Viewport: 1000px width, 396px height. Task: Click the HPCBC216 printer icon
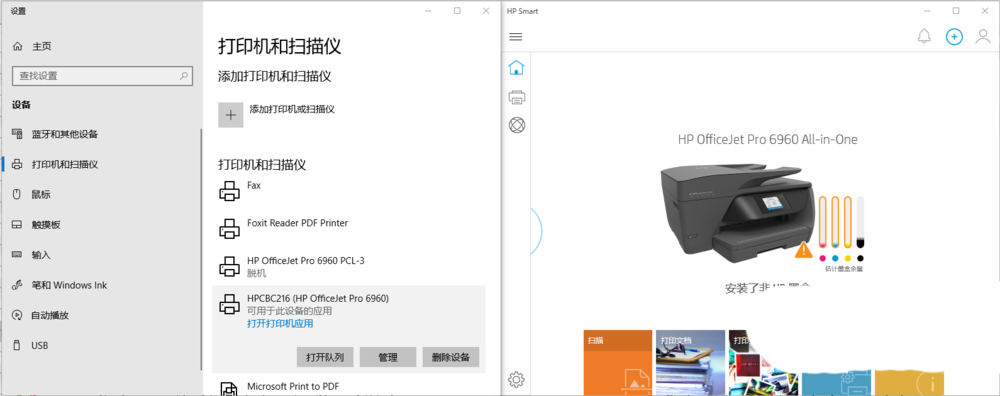click(230, 304)
